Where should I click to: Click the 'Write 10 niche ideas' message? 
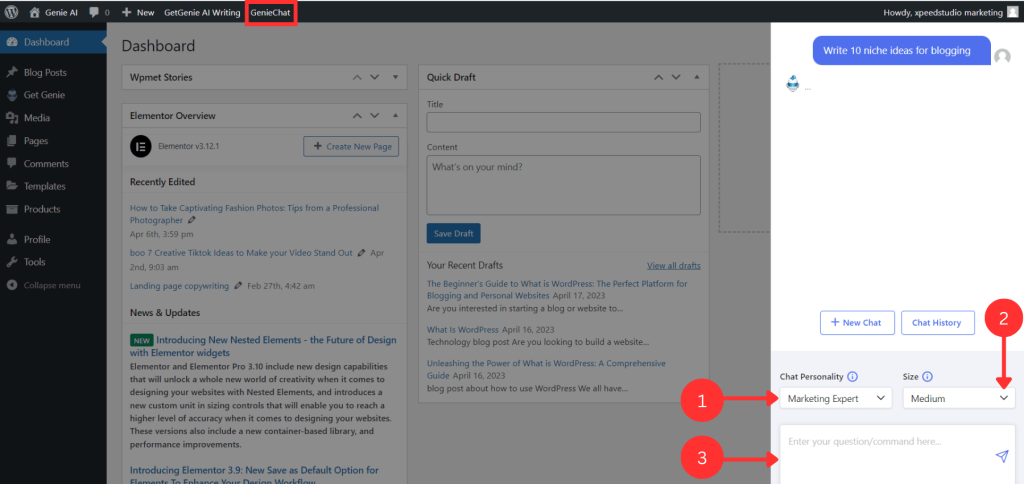[x=901, y=50]
